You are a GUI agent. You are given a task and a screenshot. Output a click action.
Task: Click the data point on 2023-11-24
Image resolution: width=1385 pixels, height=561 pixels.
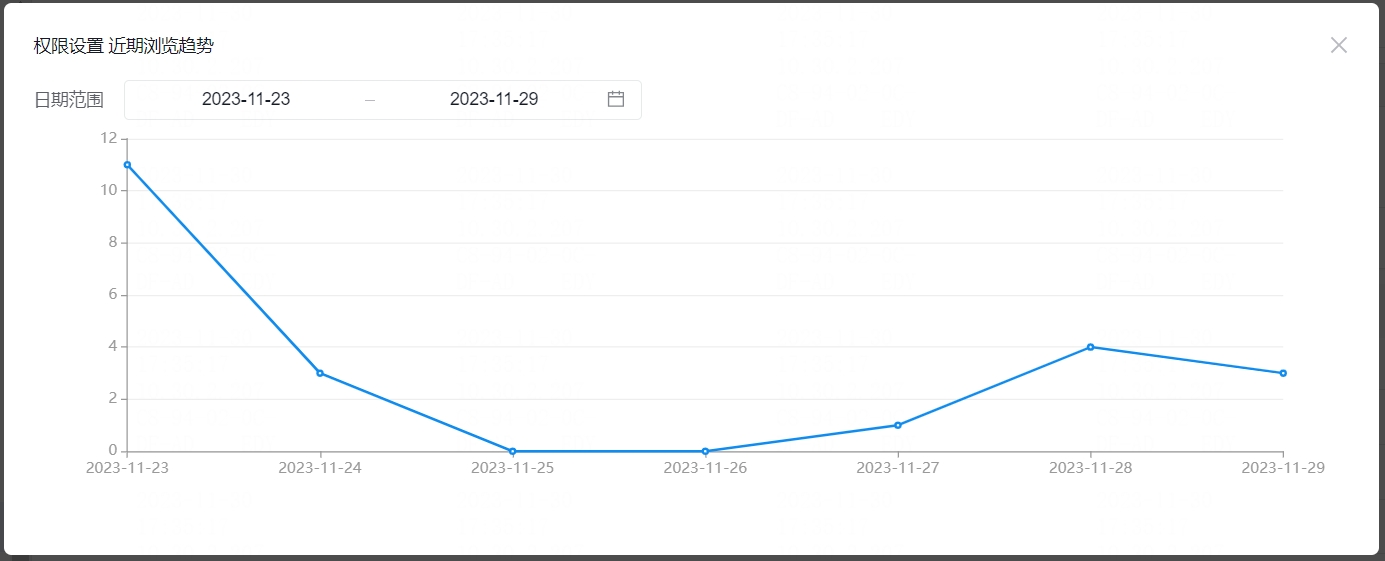tap(320, 373)
